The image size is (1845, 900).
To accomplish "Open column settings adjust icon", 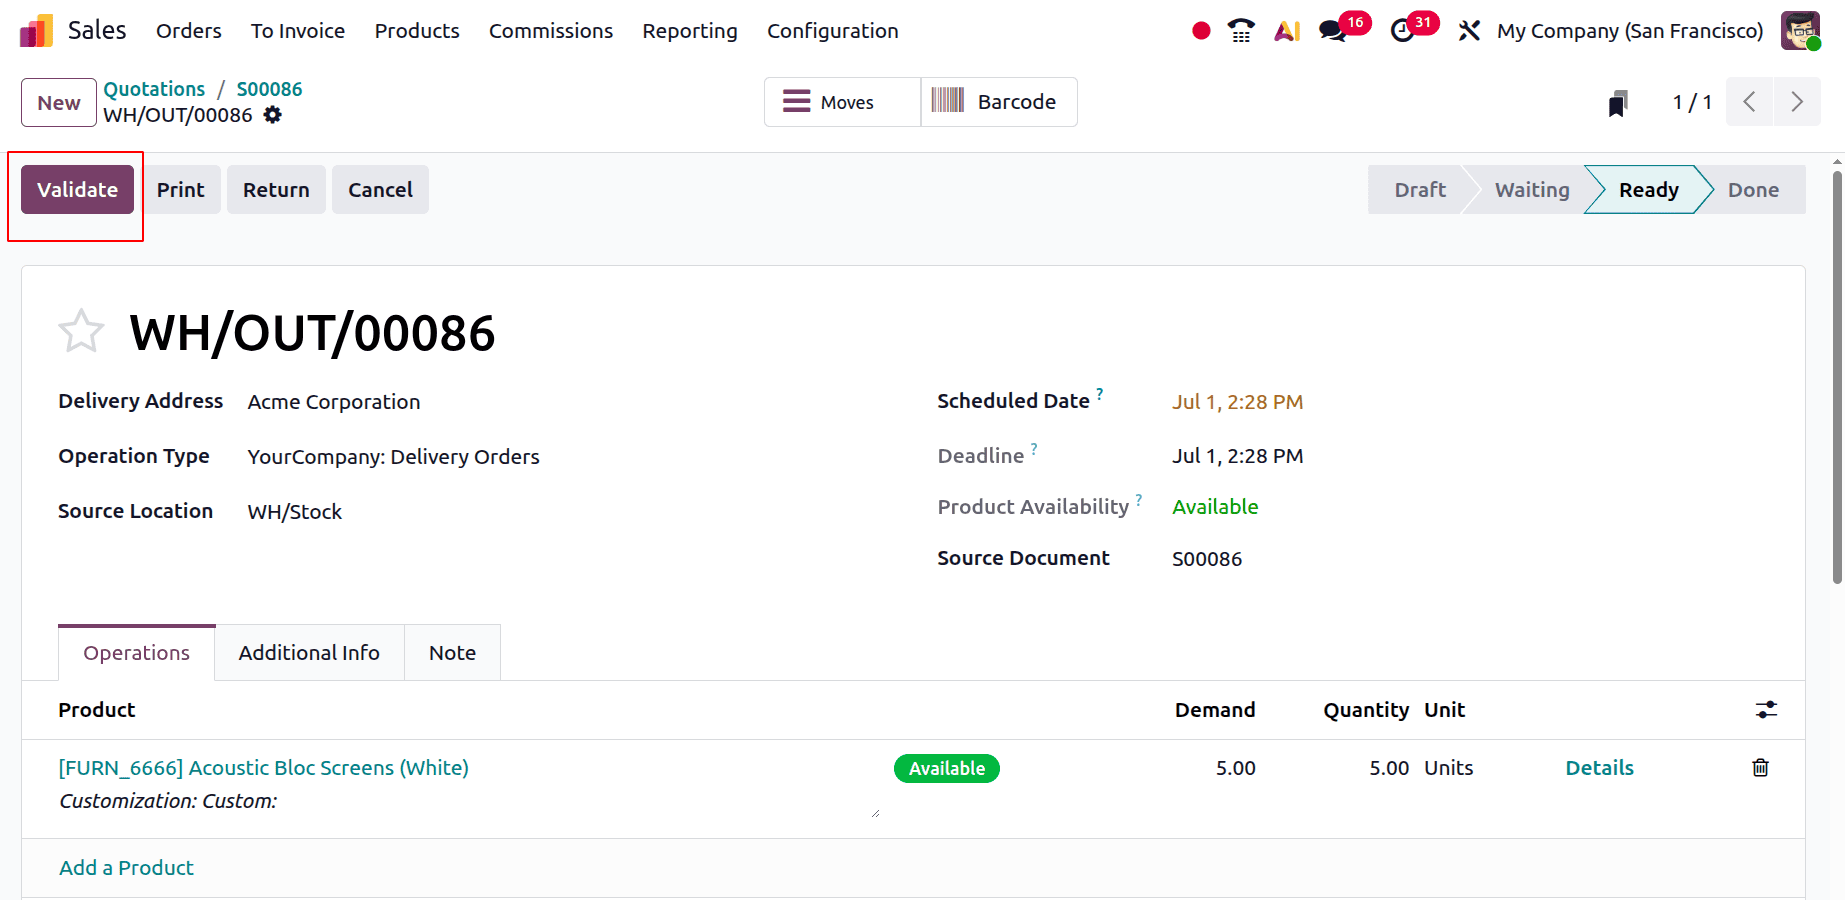I will pyautogui.click(x=1766, y=710).
